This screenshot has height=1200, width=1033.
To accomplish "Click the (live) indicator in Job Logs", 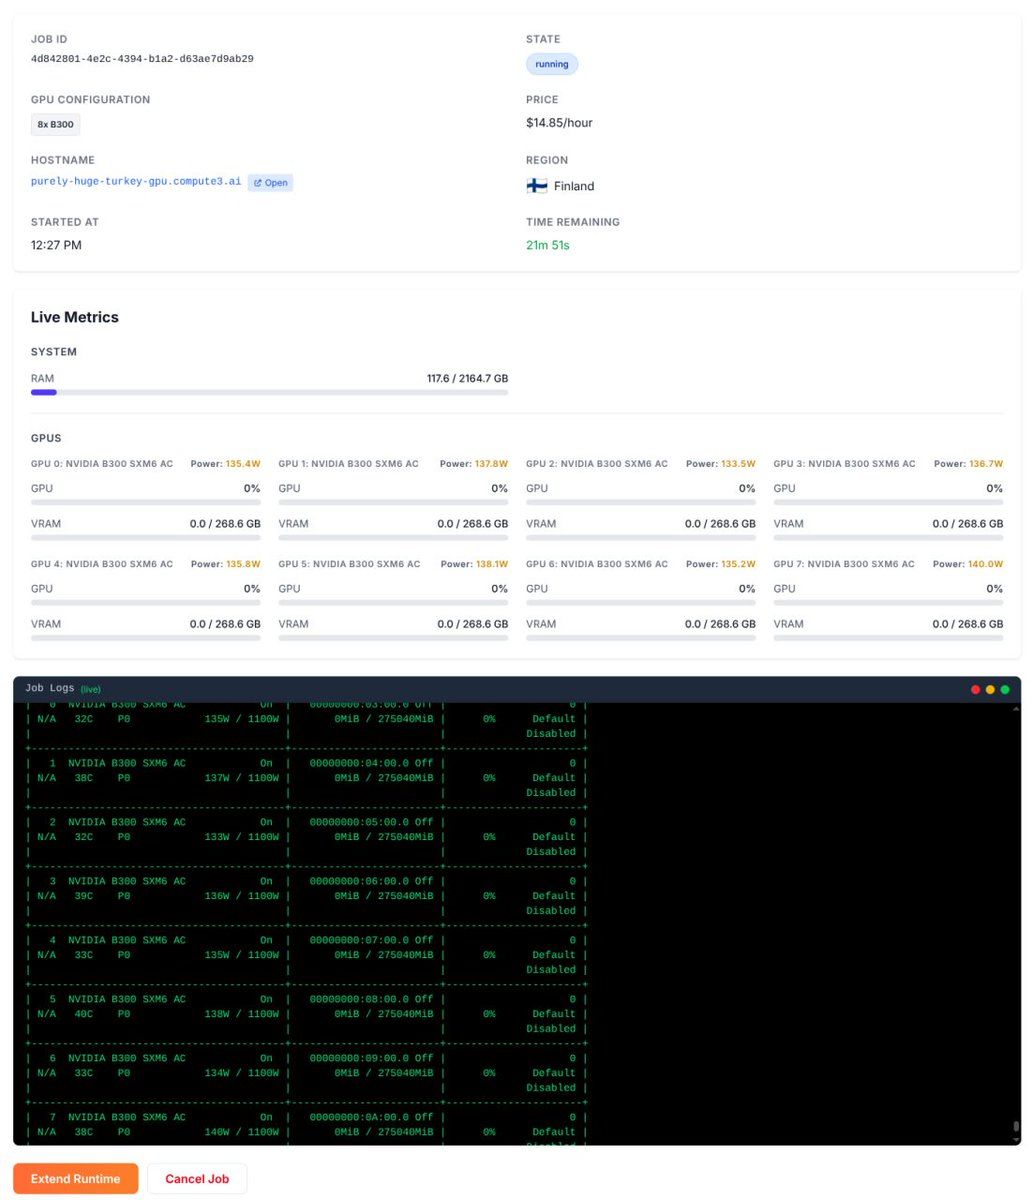I will [91, 689].
